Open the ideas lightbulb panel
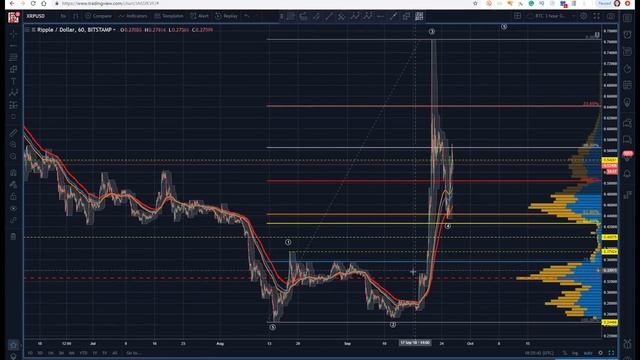Screen dimensions: 640x360 coord(627,102)
